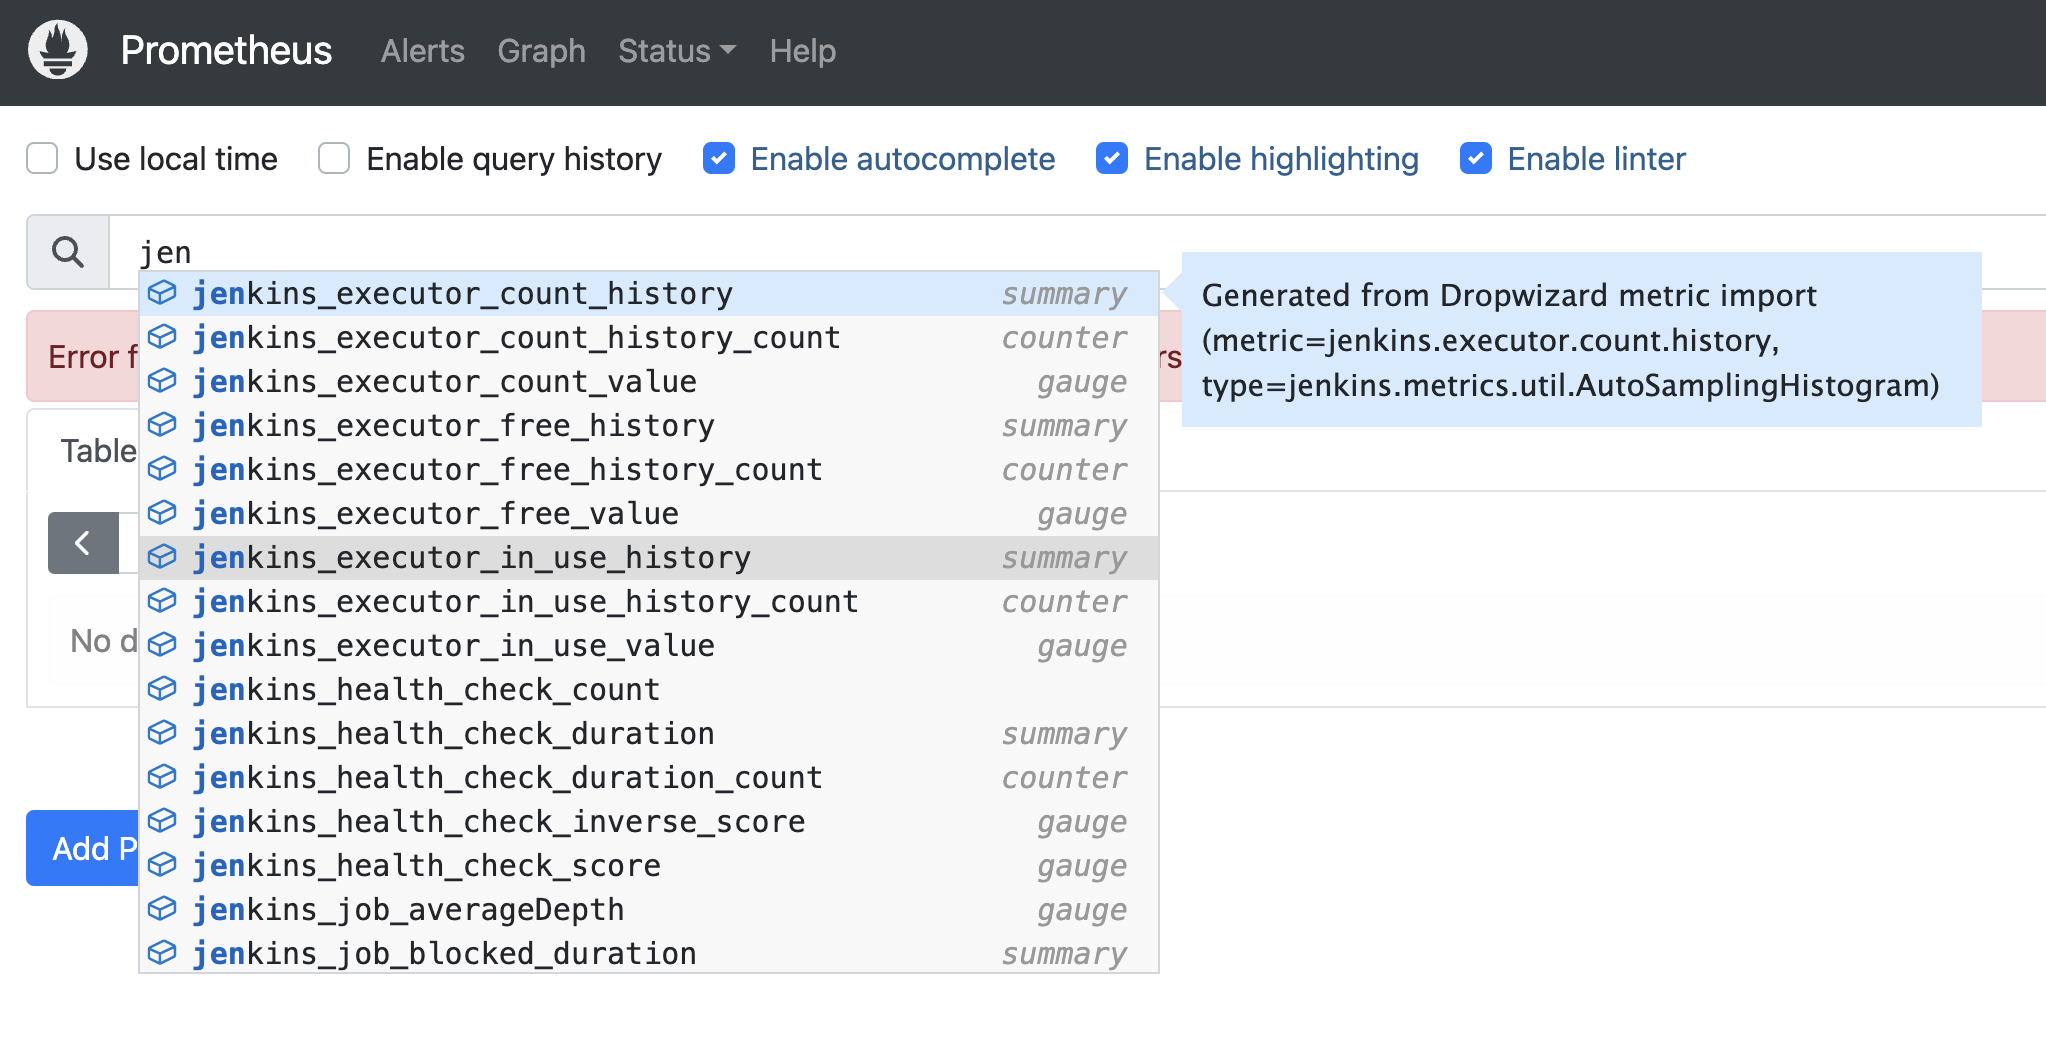Select jenkins_executor_free_history suggestion
This screenshot has height=1050, width=2046.
pyautogui.click(x=648, y=425)
